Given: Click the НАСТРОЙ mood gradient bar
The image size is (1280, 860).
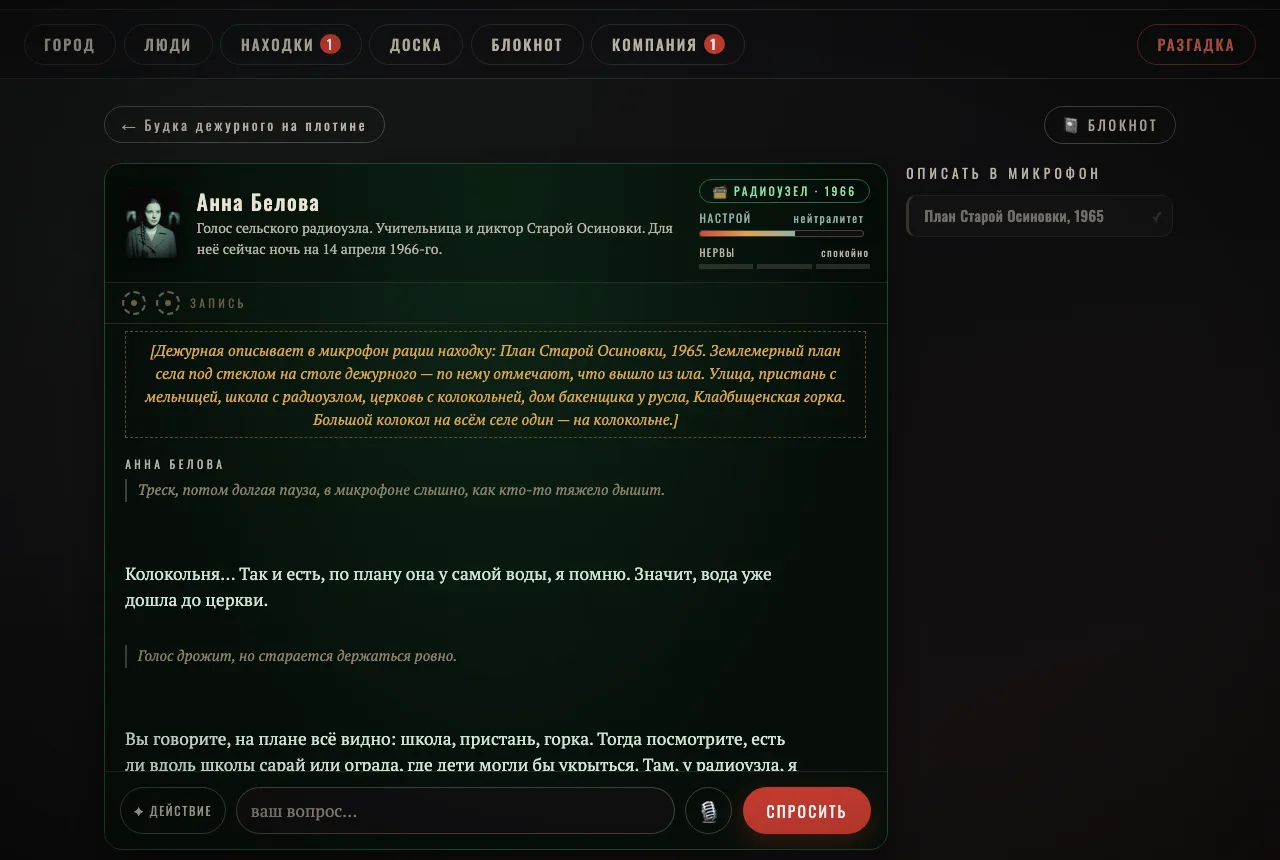Looking at the screenshot, I should (x=781, y=233).
